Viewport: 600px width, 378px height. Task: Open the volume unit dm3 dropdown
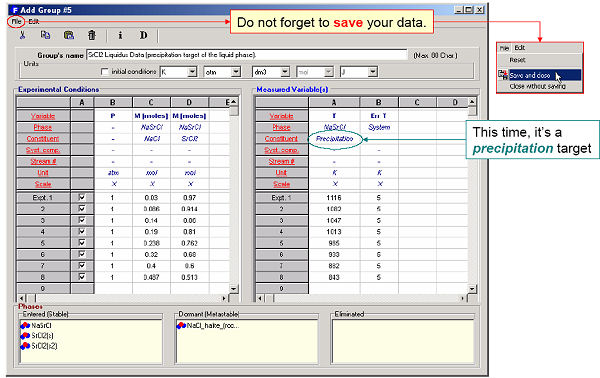[285, 72]
